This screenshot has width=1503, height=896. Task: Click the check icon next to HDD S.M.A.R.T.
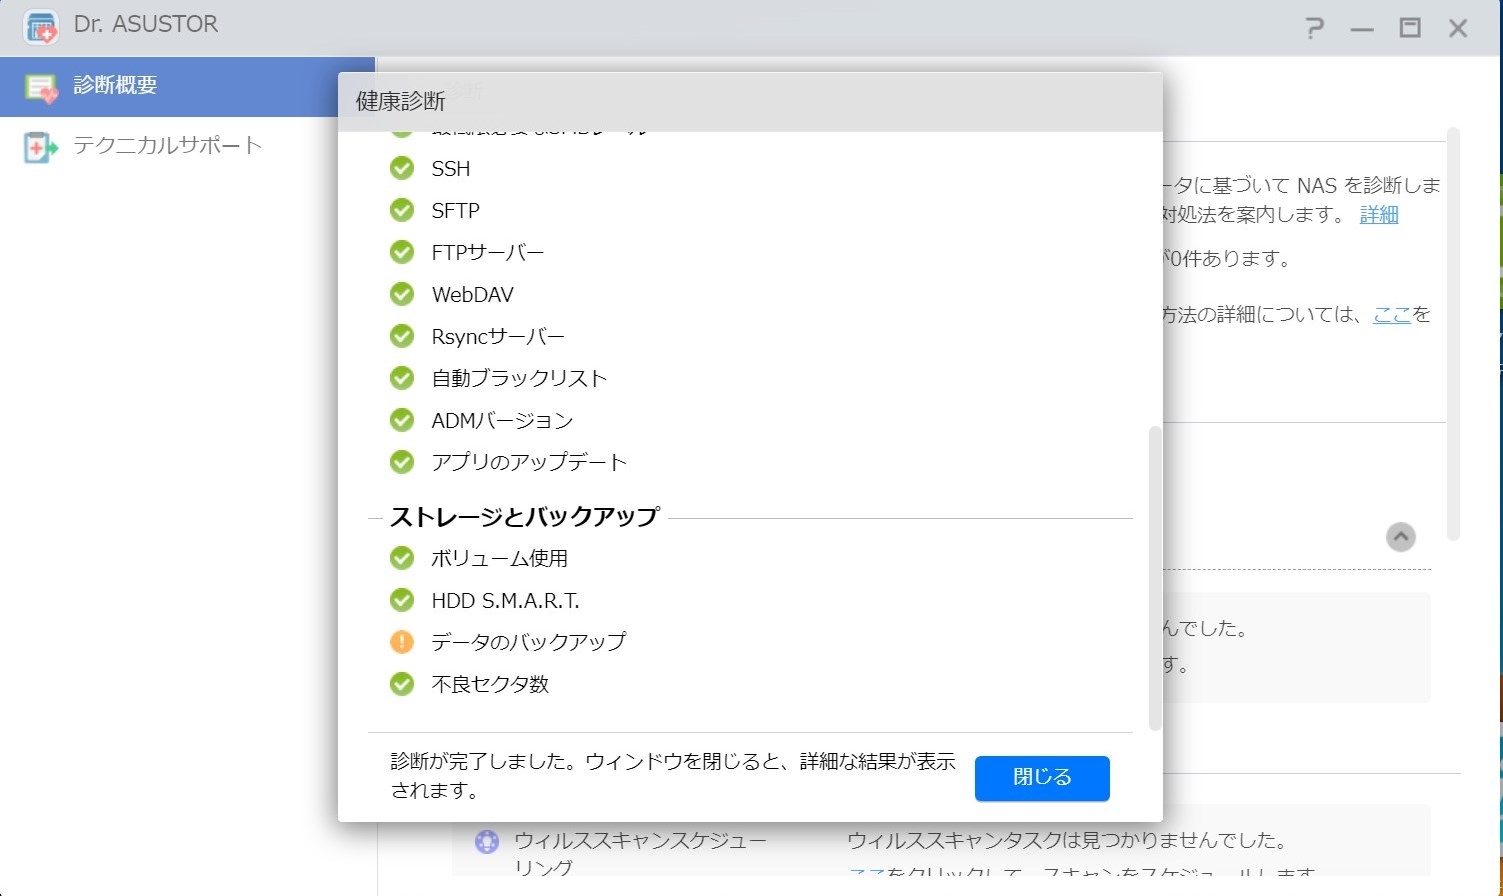[x=402, y=600]
